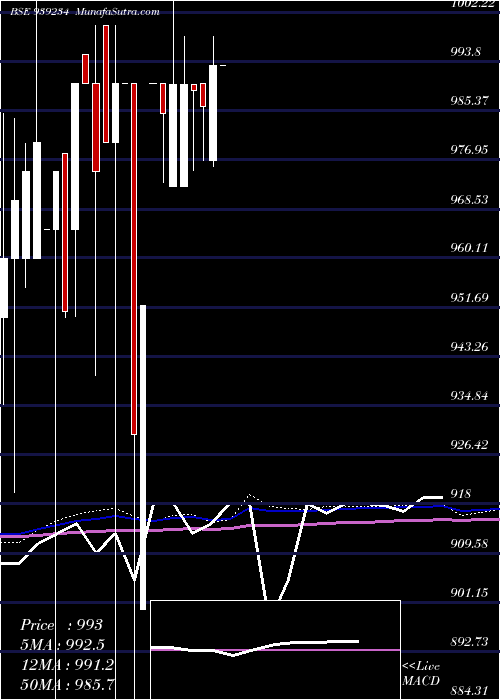Viewport: 500px width, 700px height.
Task: Click the long red candlestick falling to 930
Action: pos(133,258)
